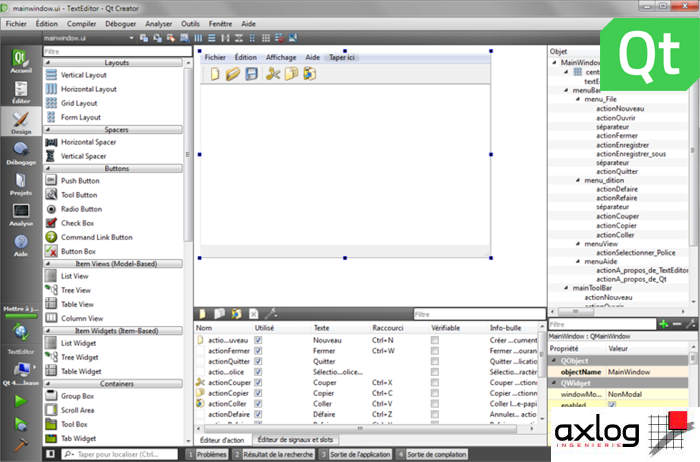Viewport: 700px width, 462px height.
Task: Enable Vérifiable for actionDefaire
Action: (x=435, y=414)
